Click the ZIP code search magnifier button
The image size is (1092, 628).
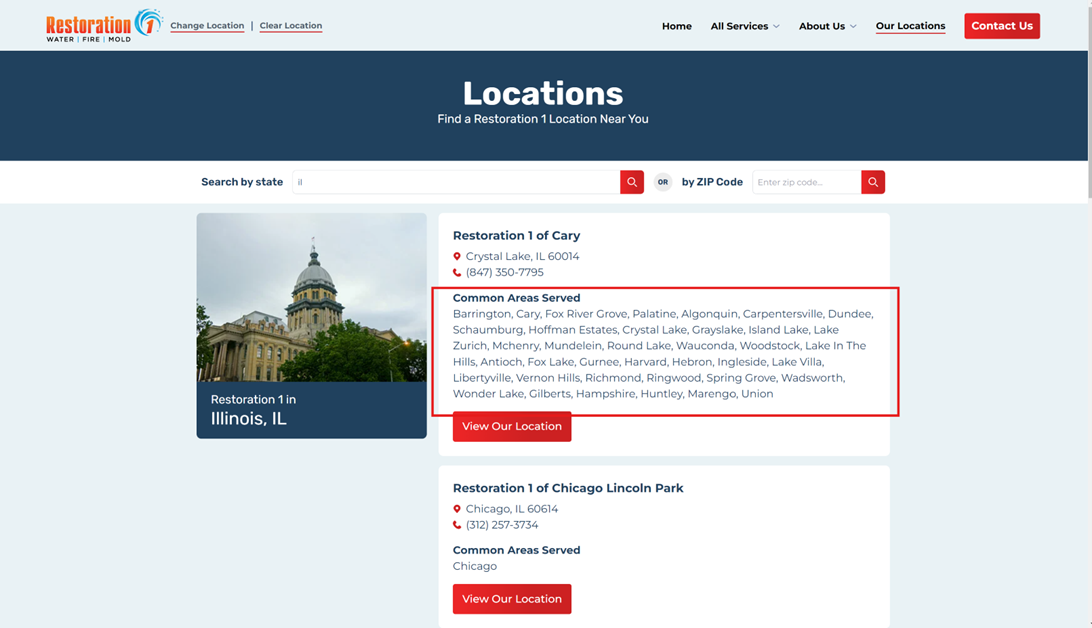pos(873,182)
